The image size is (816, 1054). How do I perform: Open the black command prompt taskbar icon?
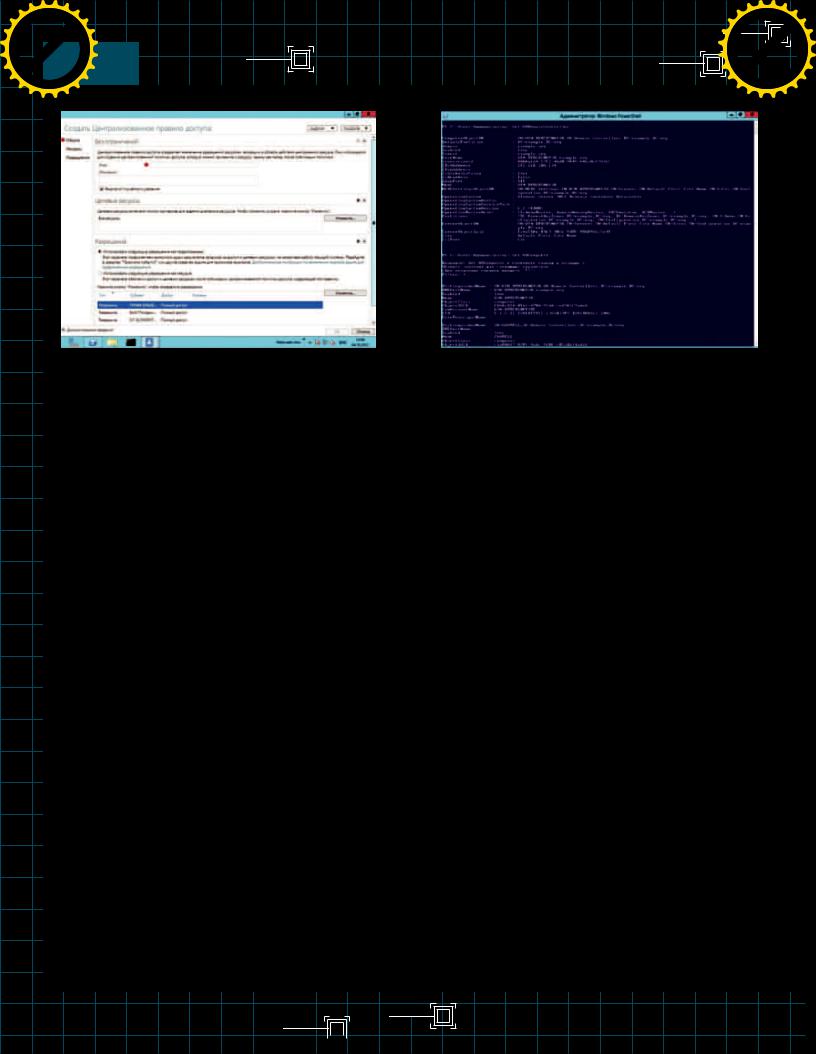[x=130, y=342]
